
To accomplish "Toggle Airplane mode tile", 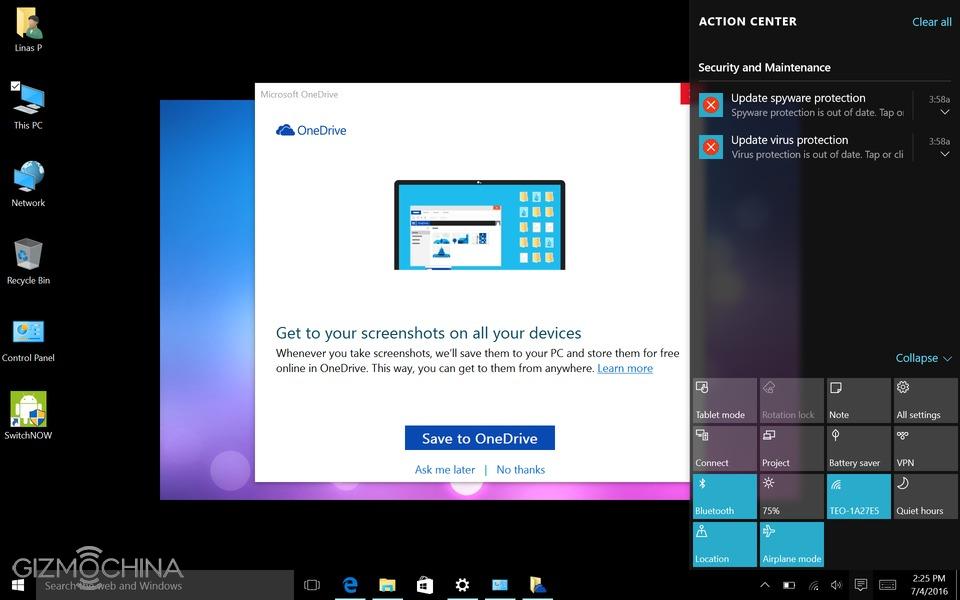I will 790,544.
